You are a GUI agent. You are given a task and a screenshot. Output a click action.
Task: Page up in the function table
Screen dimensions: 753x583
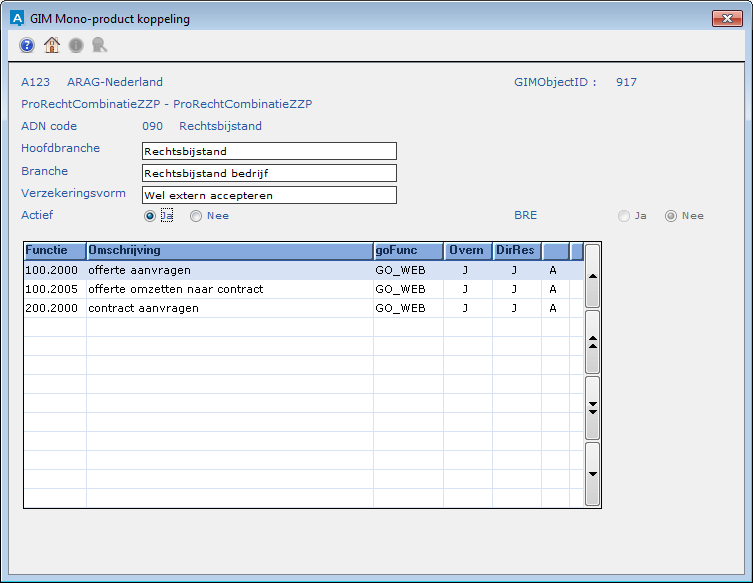click(592, 341)
